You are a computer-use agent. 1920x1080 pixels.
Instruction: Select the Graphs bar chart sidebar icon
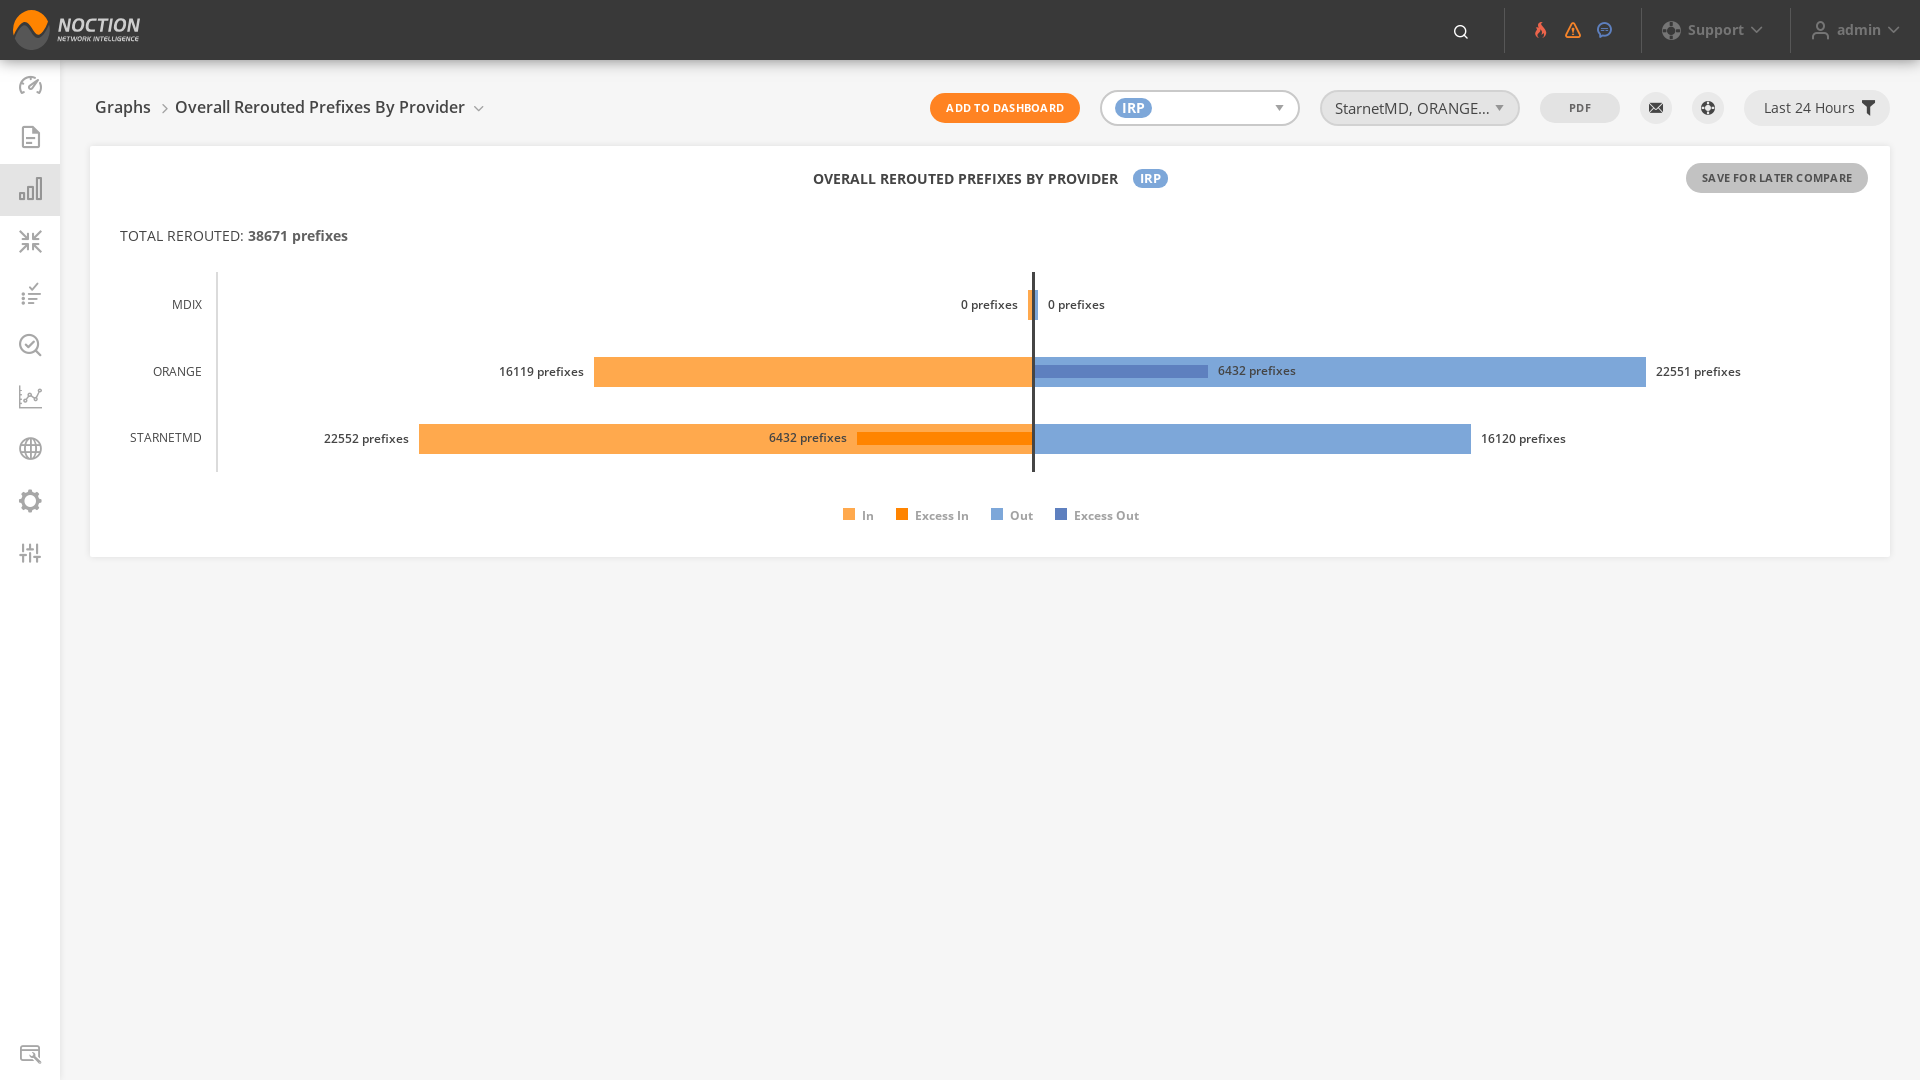pyautogui.click(x=30, y=189)
